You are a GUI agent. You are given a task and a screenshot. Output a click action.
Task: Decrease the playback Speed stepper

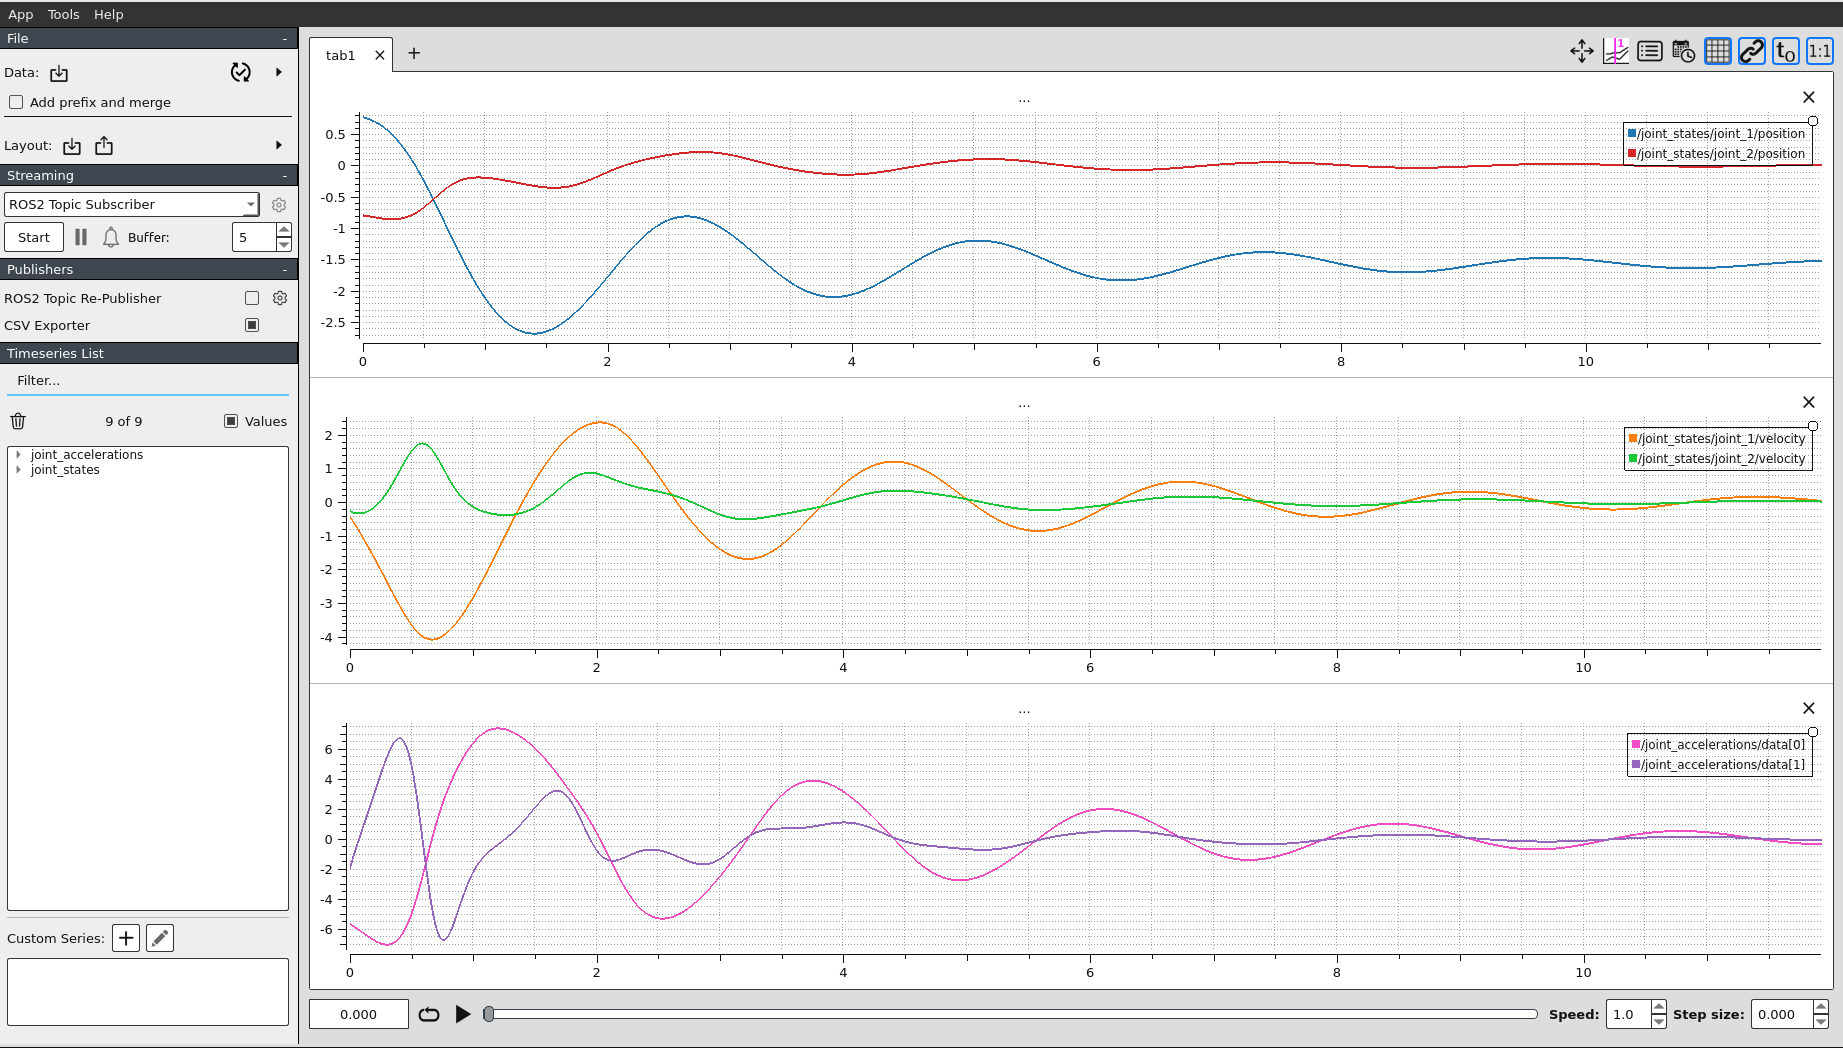tap(1659, 1021)
